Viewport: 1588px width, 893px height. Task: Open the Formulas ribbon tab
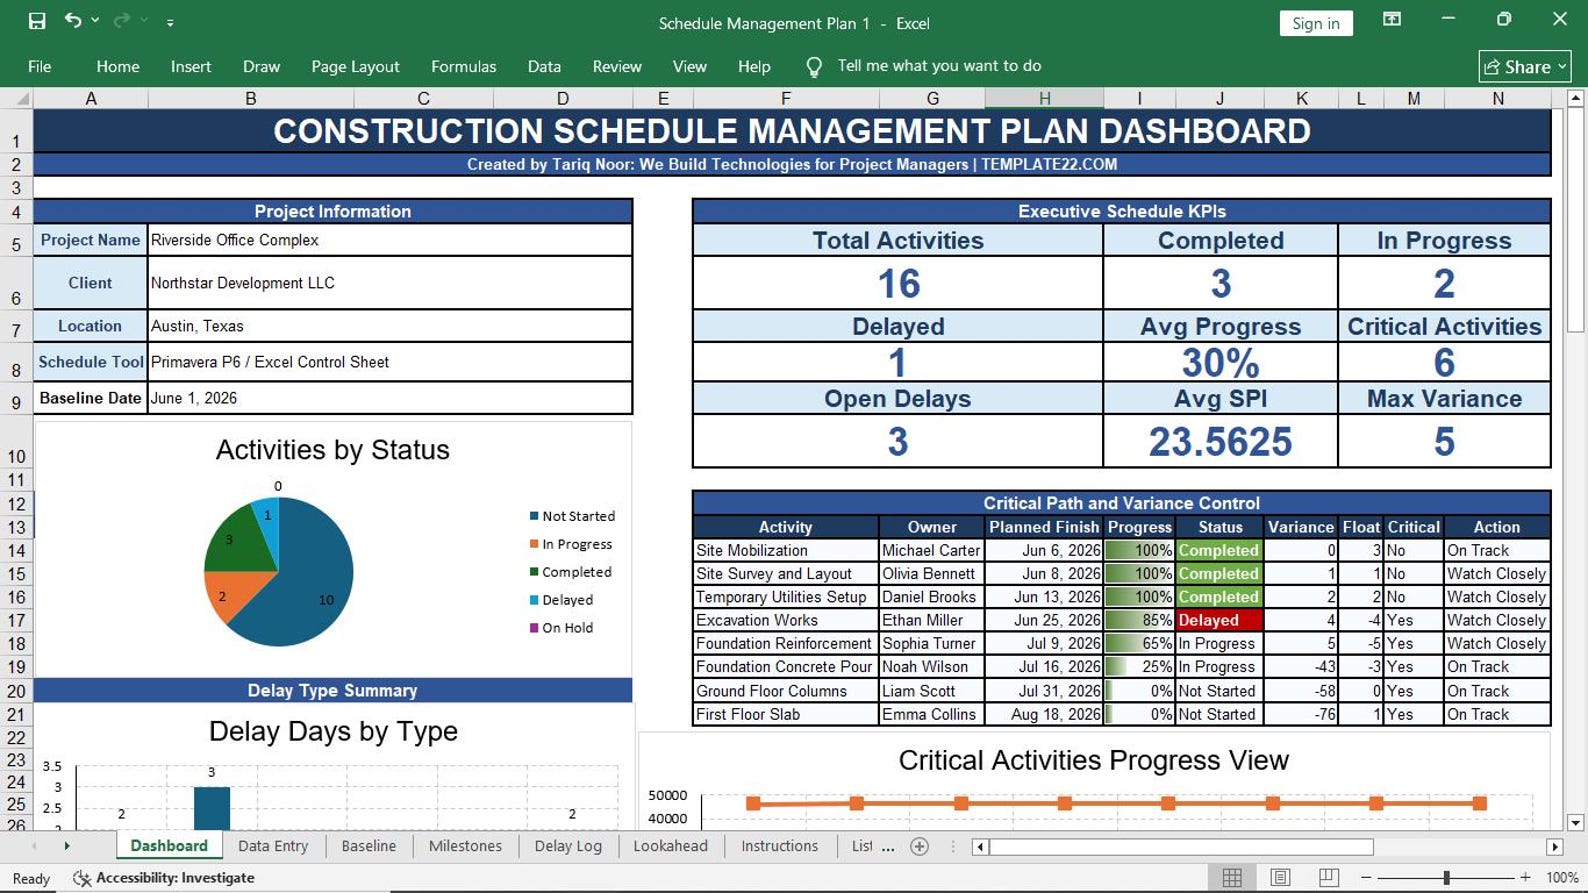(x=463, y=66)
